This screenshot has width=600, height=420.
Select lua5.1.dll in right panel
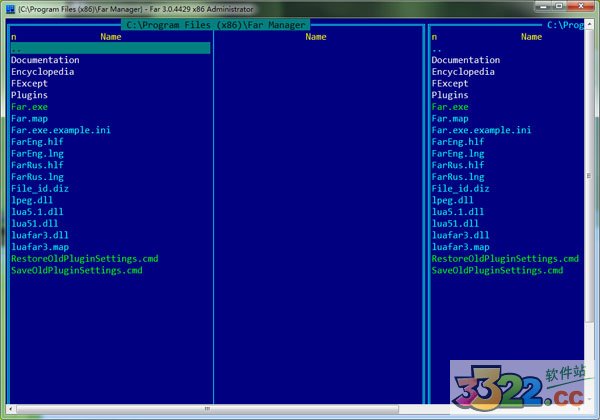click(458, 212)
